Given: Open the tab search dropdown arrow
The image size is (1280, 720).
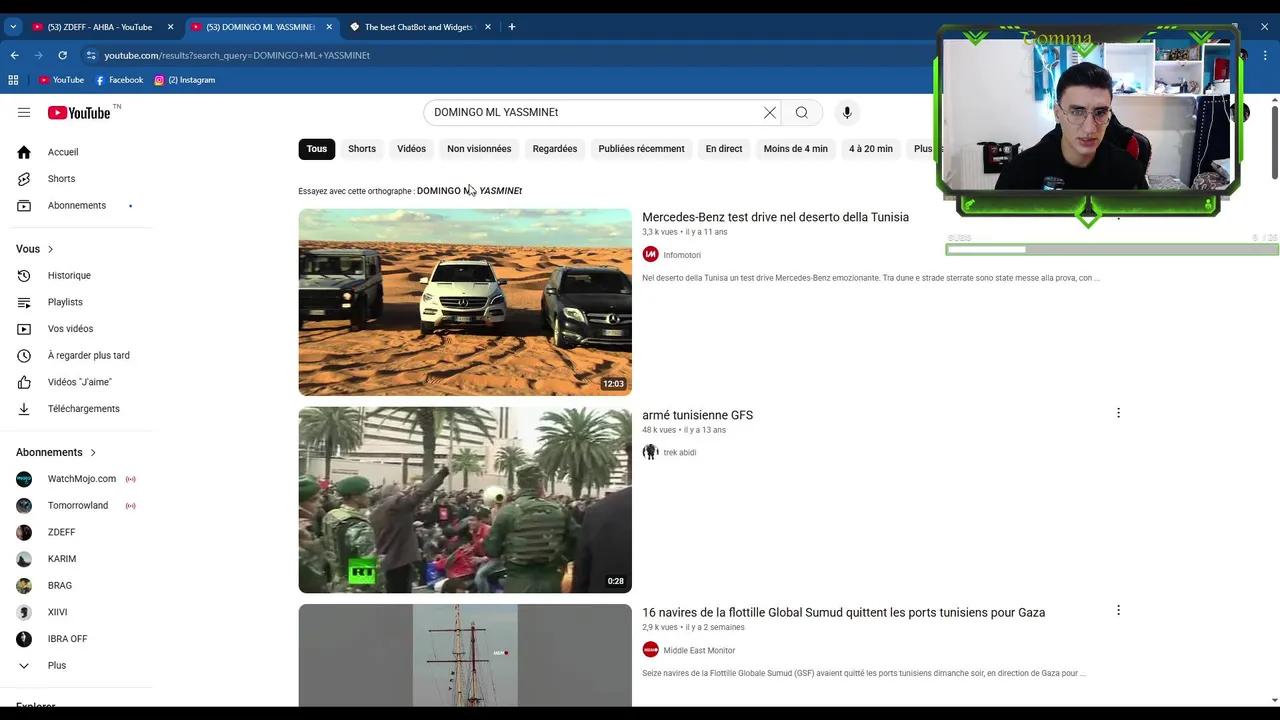Looking at the screenshot, I should [x=13, y=27].
